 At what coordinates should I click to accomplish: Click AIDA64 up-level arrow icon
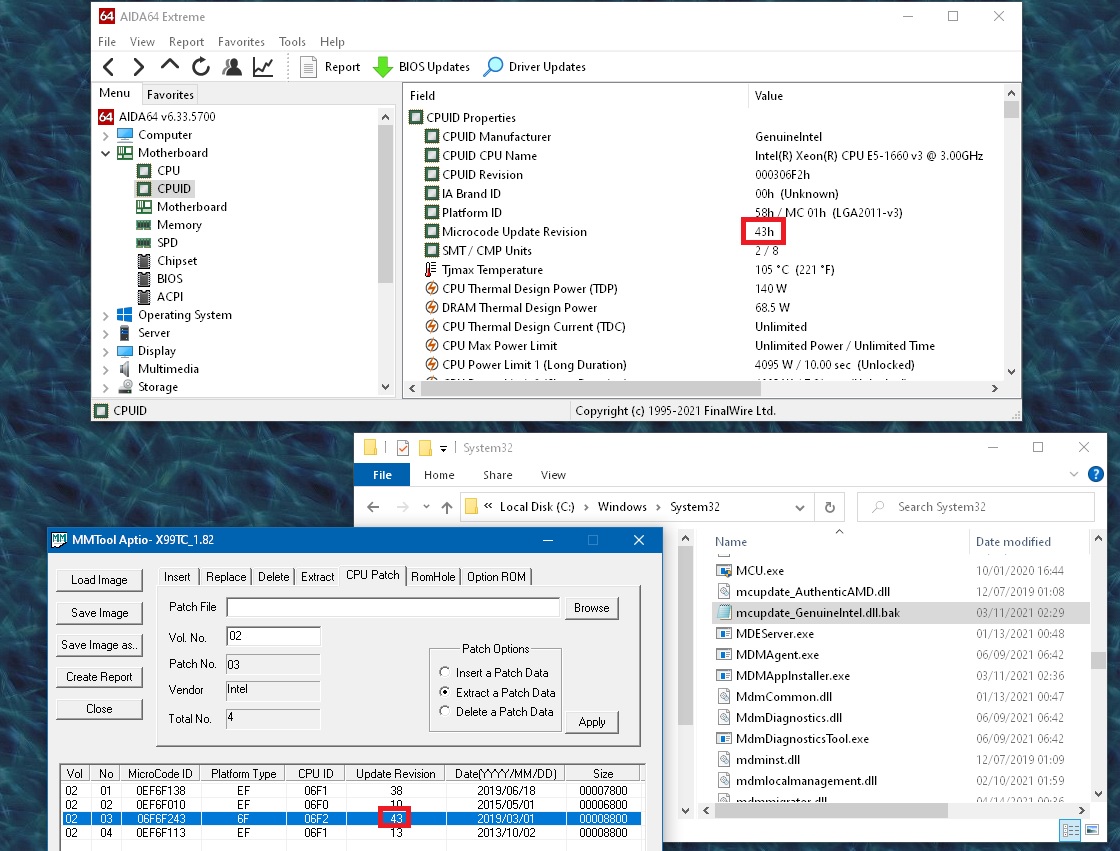(169, 66)
